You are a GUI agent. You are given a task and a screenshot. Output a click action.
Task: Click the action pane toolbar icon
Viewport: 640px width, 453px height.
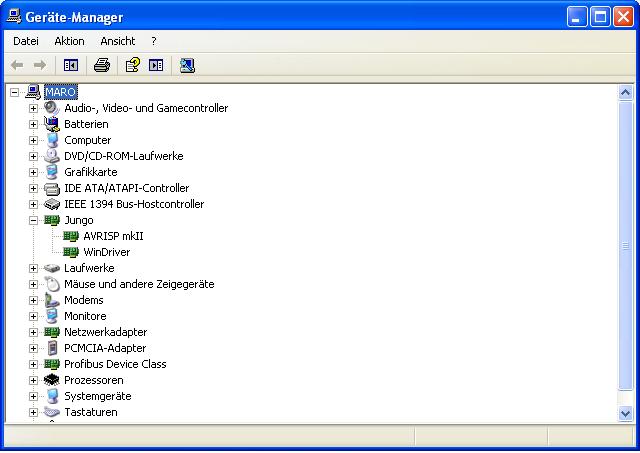[156, 65]
